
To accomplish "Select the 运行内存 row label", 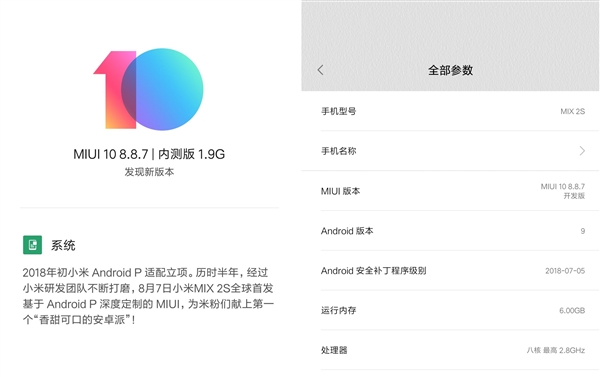I will pos(339,310).
